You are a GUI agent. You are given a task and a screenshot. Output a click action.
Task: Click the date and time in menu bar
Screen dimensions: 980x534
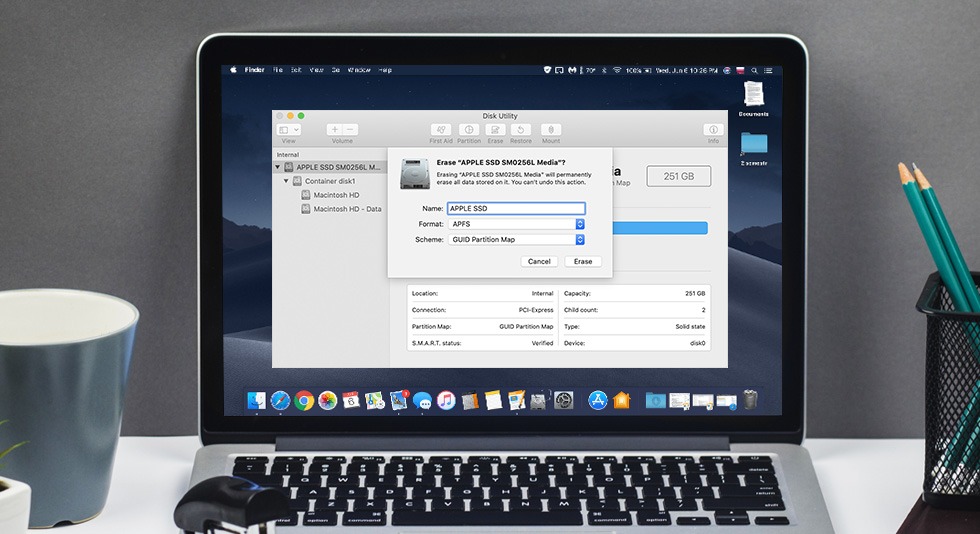tap(686, 71)
